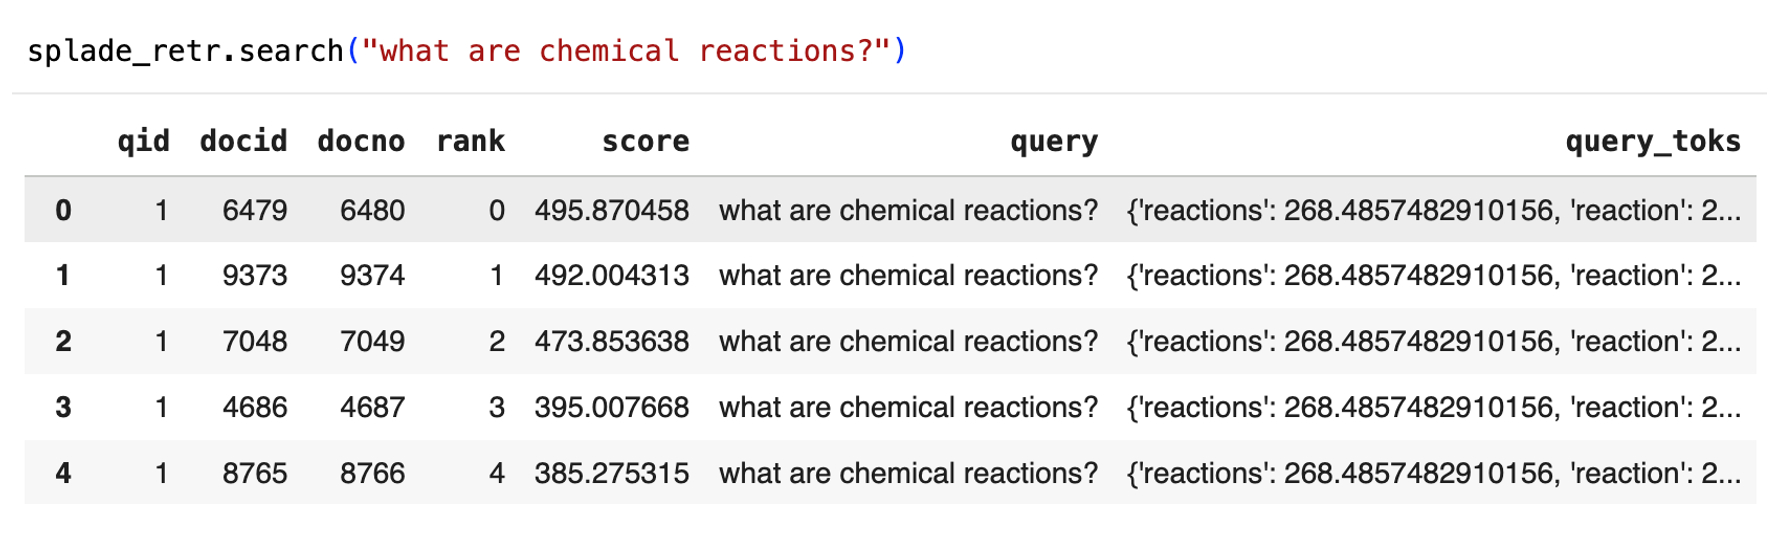The image size is (1774, 534).
Task: Click docno cell 8766
Action: (372, 473)
